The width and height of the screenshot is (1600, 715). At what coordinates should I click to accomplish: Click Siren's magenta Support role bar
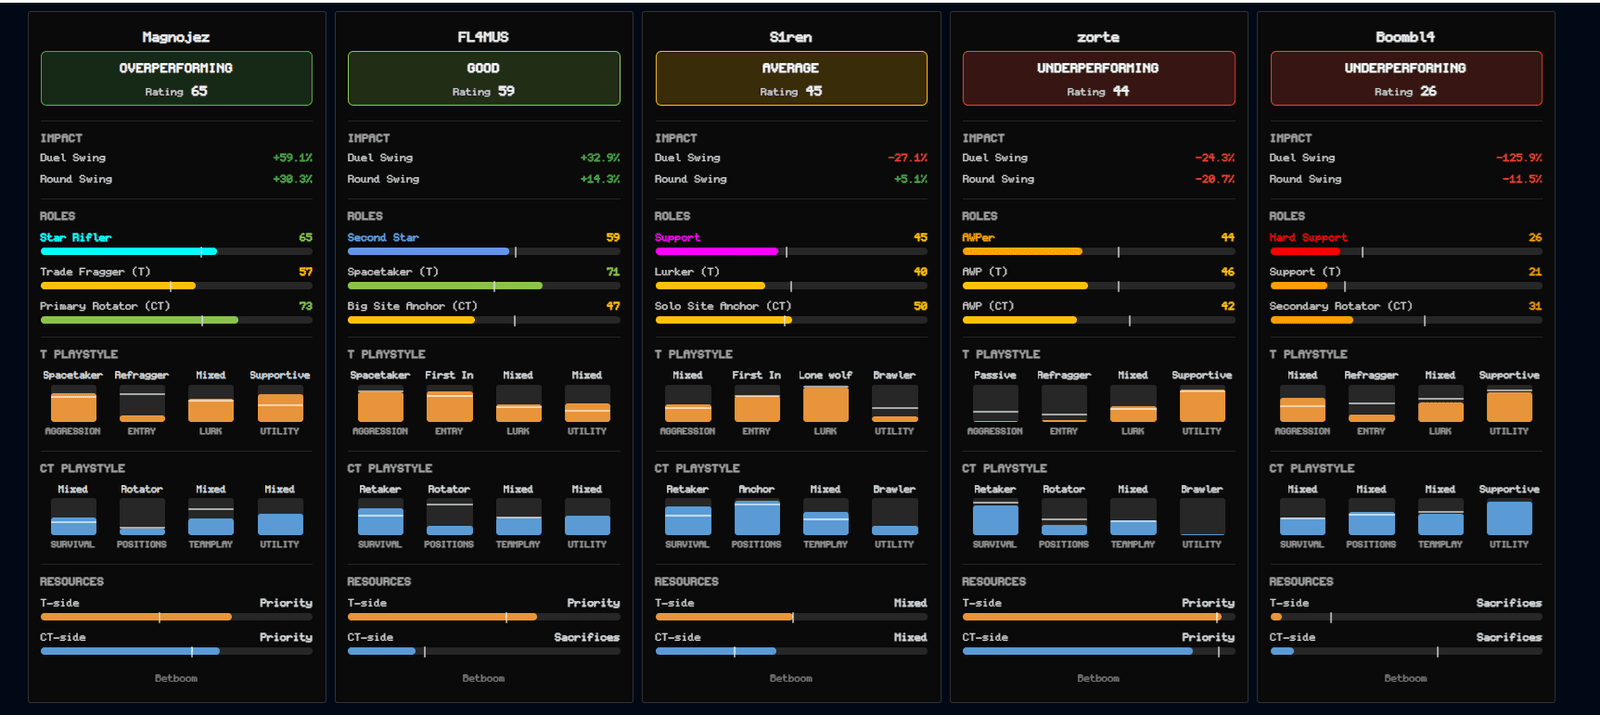coord(791,251)
